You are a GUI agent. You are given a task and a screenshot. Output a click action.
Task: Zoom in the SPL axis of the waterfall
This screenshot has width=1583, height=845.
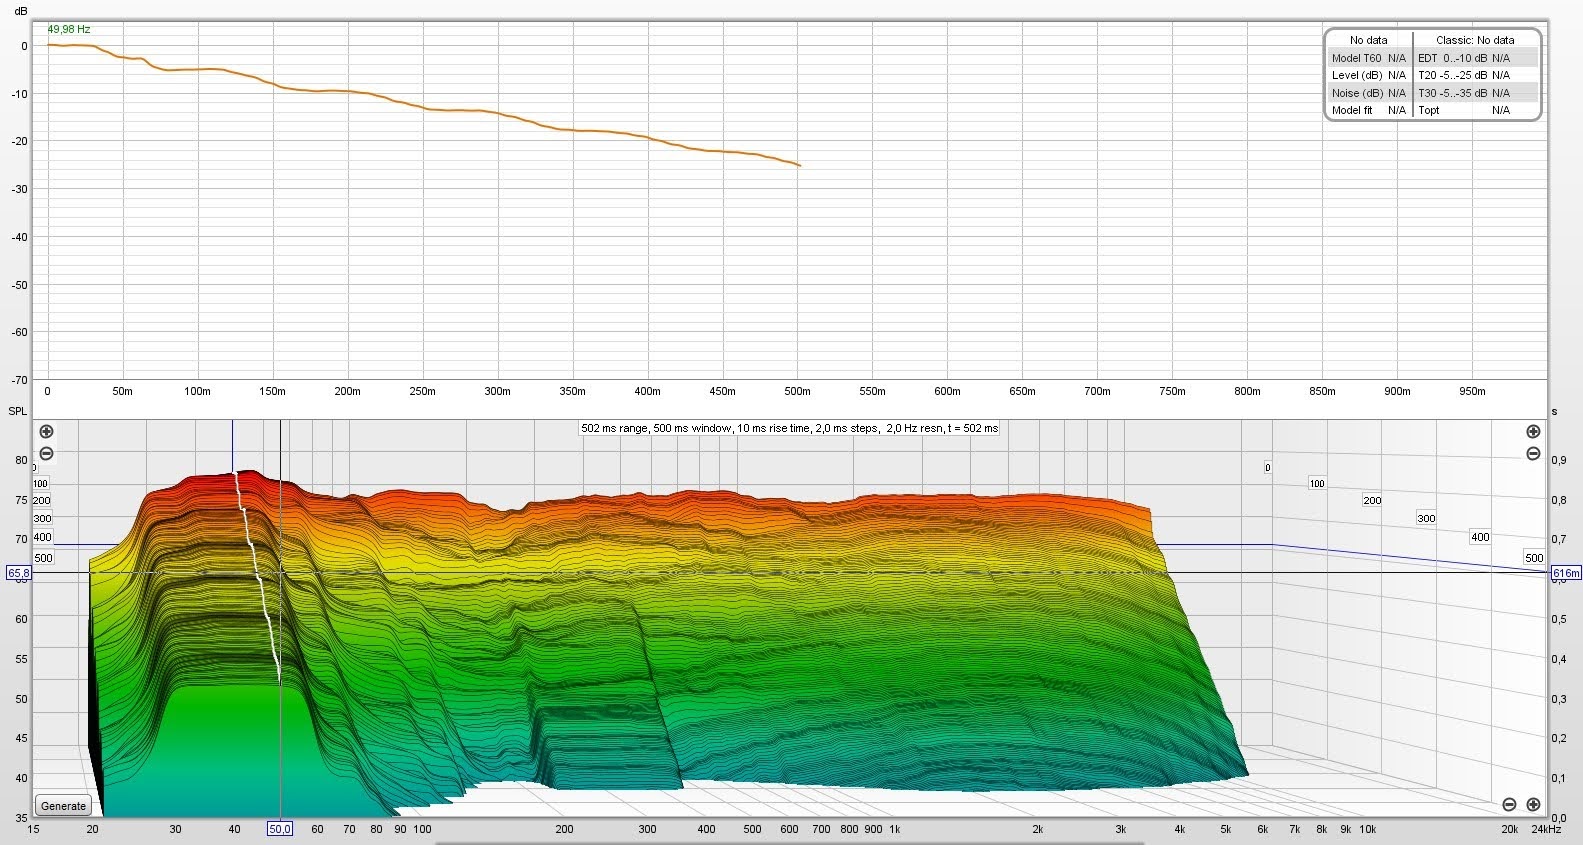coord(46,432)
